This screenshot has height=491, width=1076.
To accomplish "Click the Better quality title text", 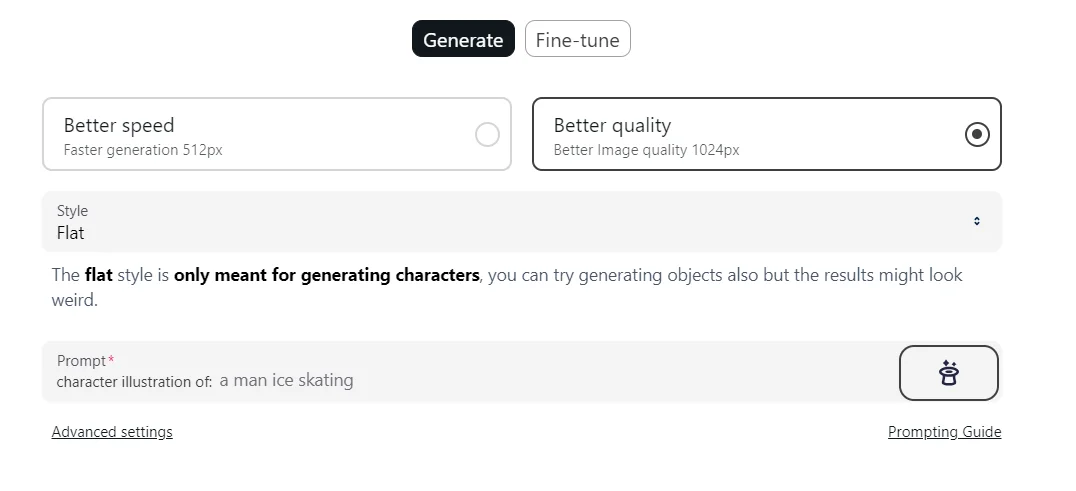I will click(x=612, y=125).
